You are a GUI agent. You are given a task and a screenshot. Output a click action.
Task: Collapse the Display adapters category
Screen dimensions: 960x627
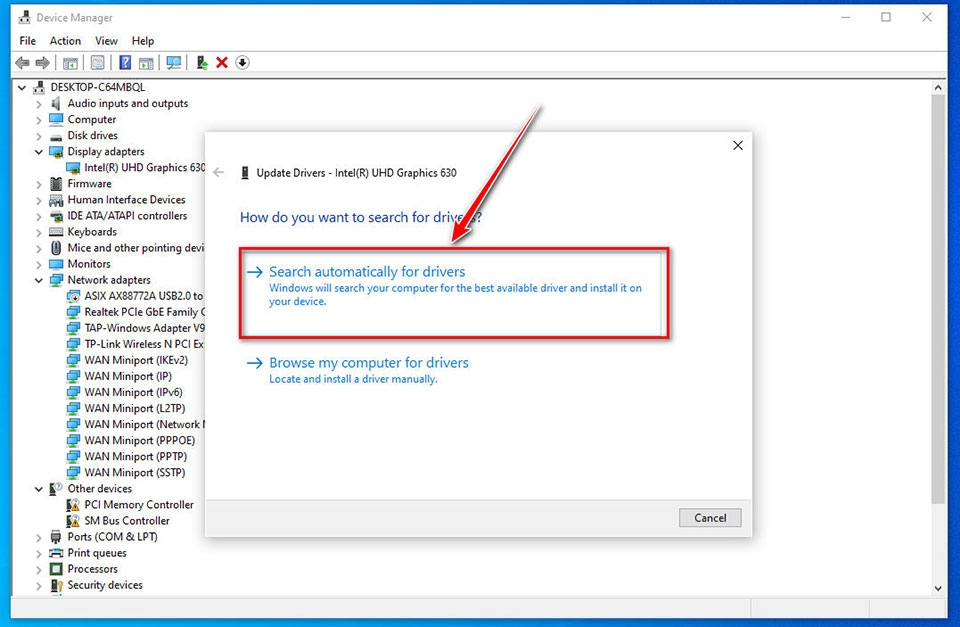point(39,151)
